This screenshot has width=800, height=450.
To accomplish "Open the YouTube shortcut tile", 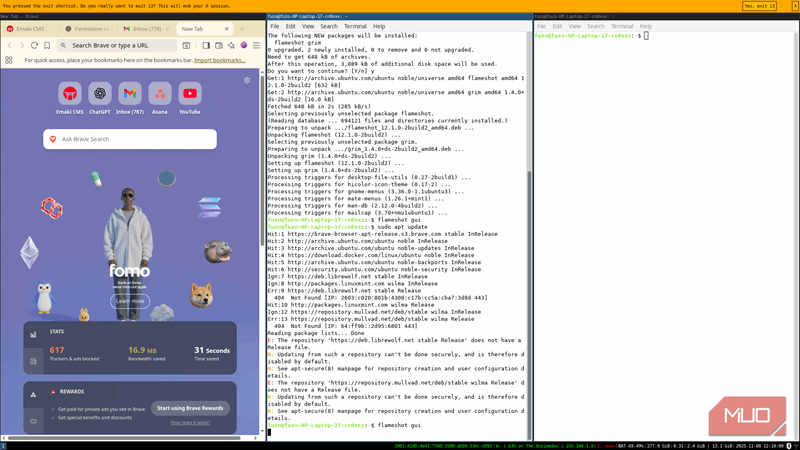I will click(x=190, y=94).
